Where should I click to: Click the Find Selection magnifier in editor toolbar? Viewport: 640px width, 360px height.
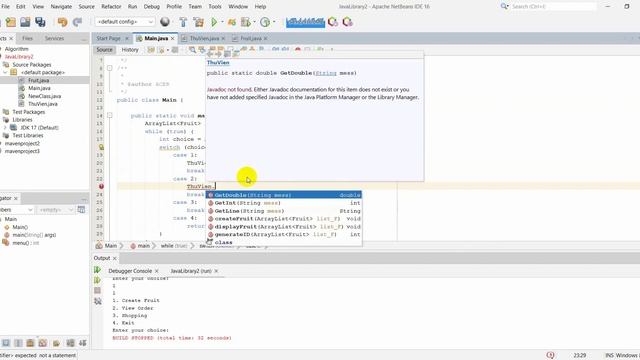click(x=192, y=49)
